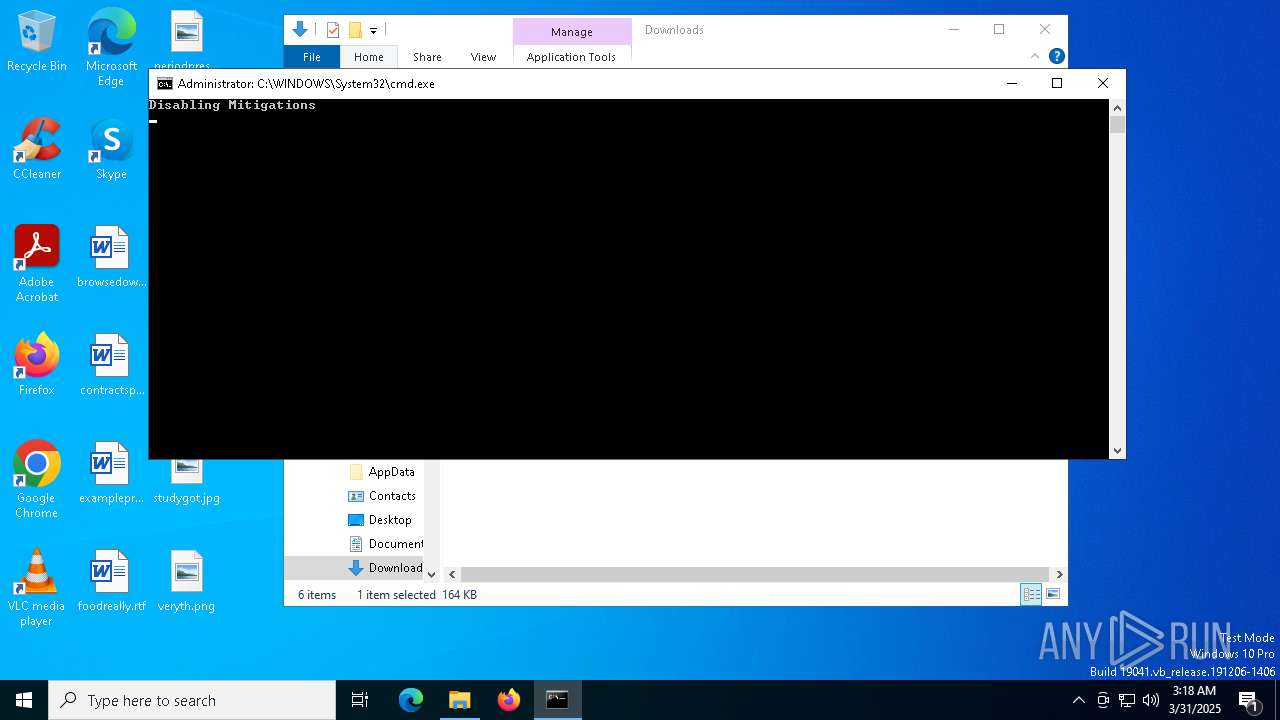Open CCleaner desktop shortcut

tap(37, 150)
